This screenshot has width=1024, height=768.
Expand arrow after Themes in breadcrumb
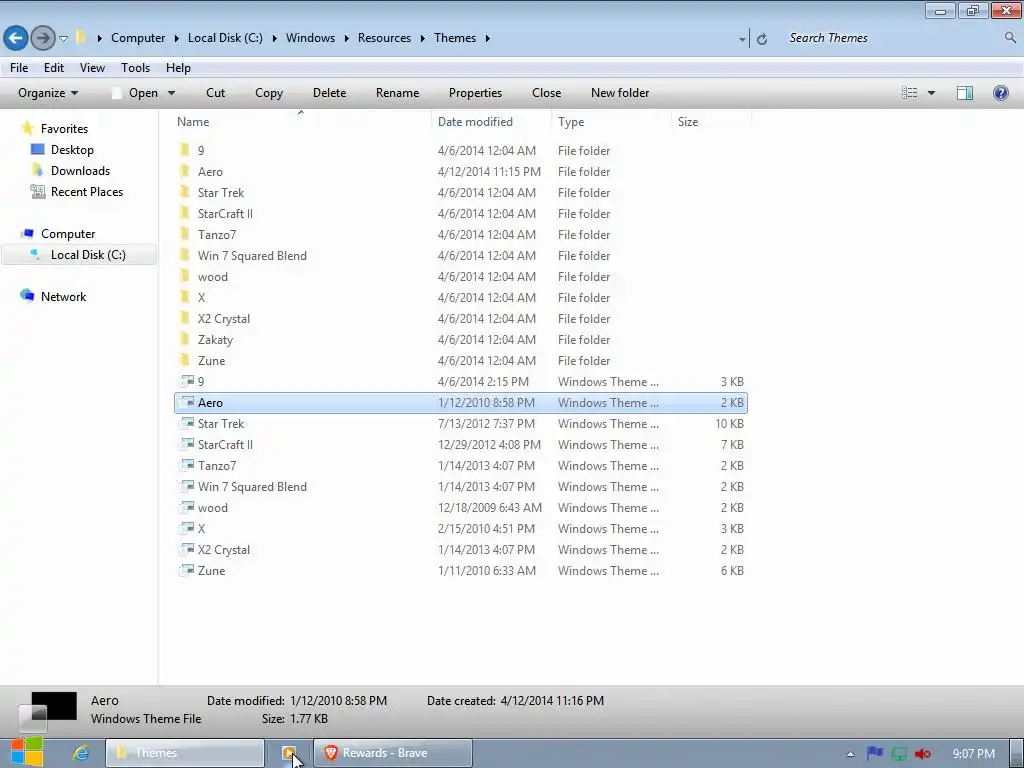coord(487,39)
